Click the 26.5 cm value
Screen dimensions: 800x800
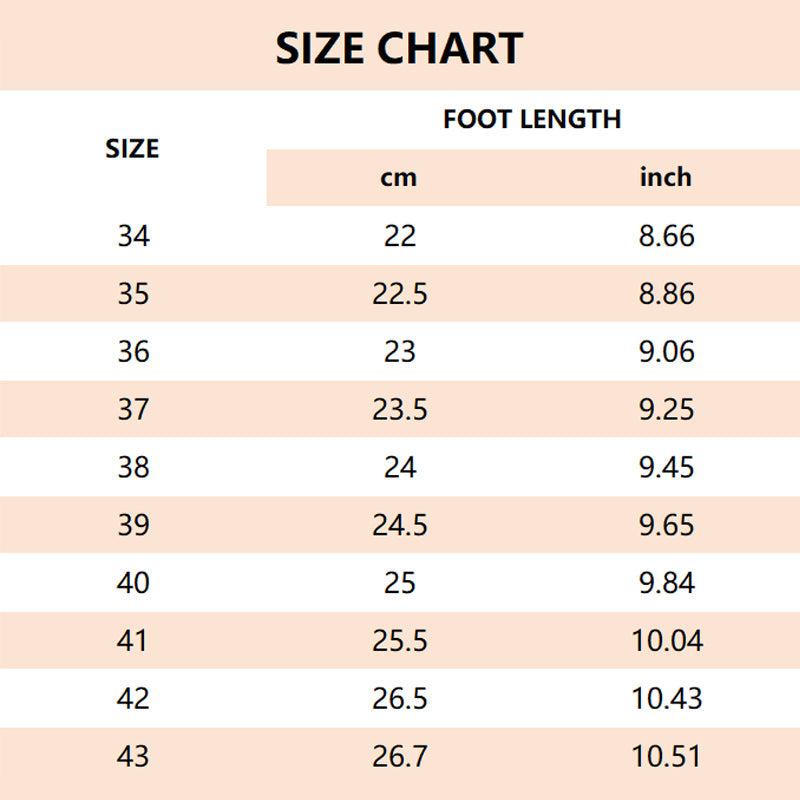[x=399, y=698]
